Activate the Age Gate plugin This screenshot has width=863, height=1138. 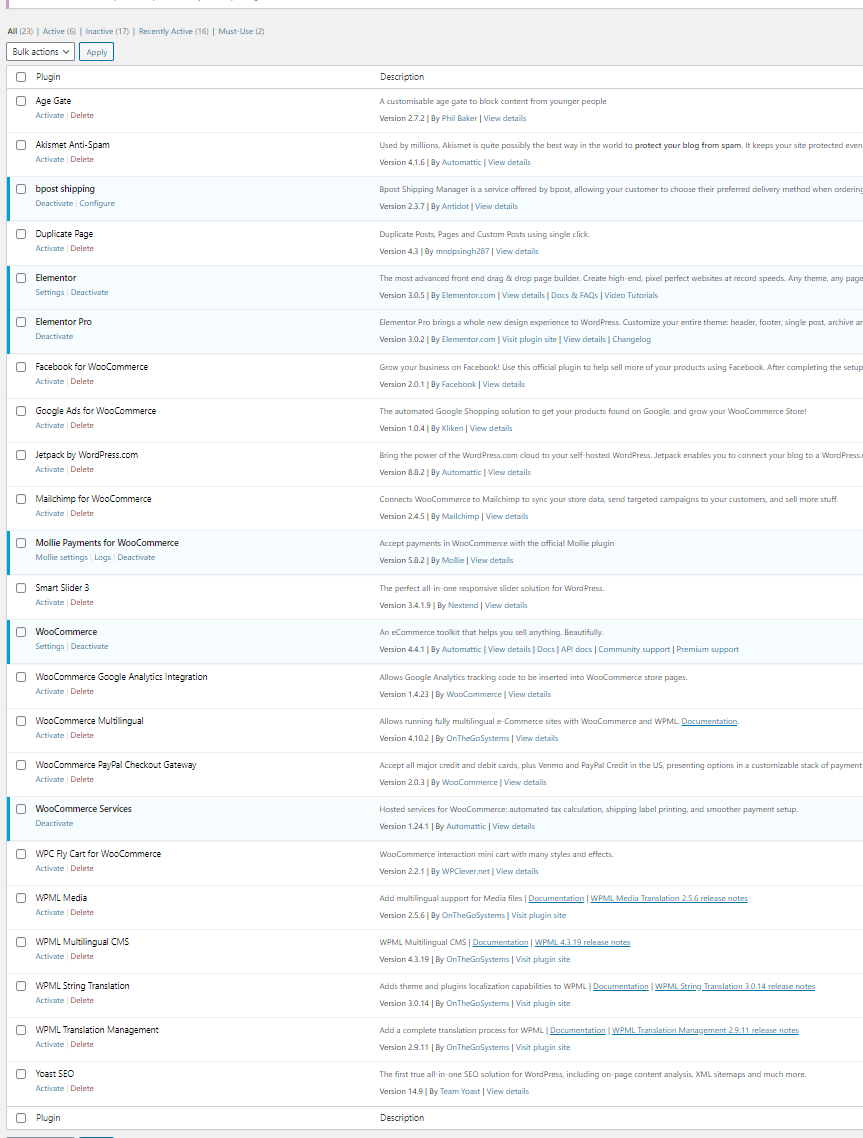(x=49, y=115)
